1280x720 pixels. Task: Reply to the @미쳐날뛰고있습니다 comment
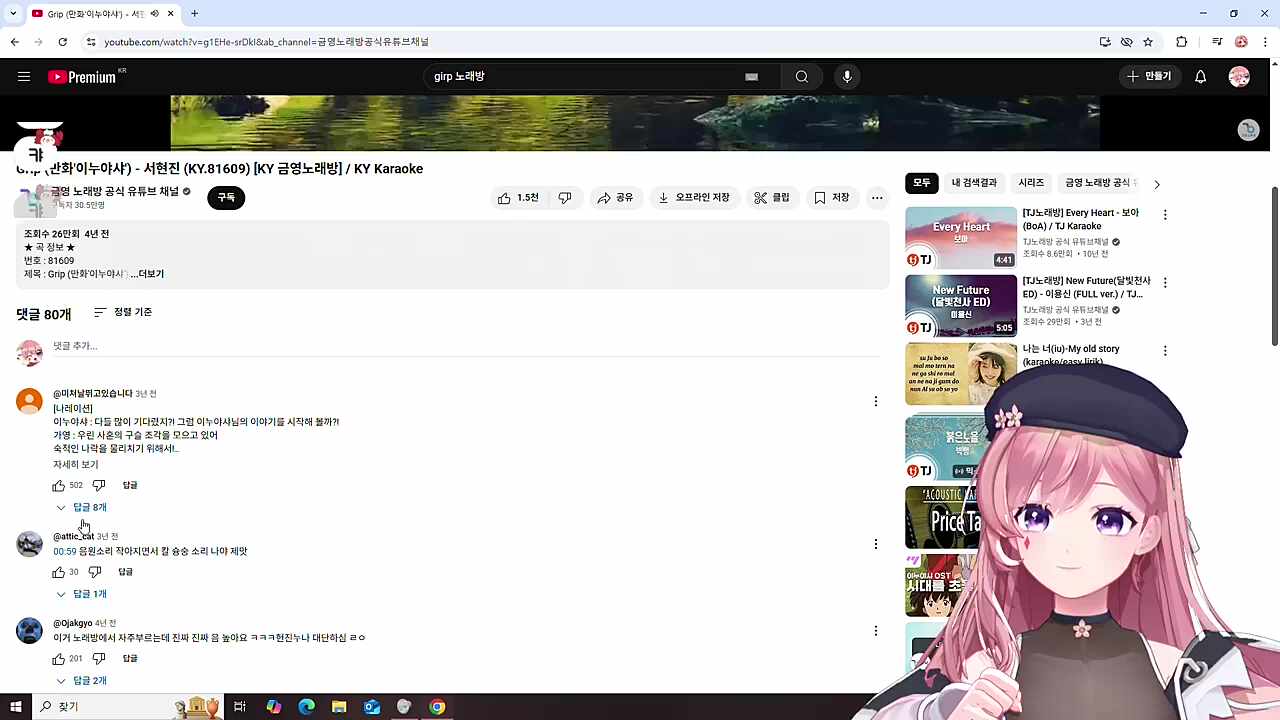tap(130, 485)
